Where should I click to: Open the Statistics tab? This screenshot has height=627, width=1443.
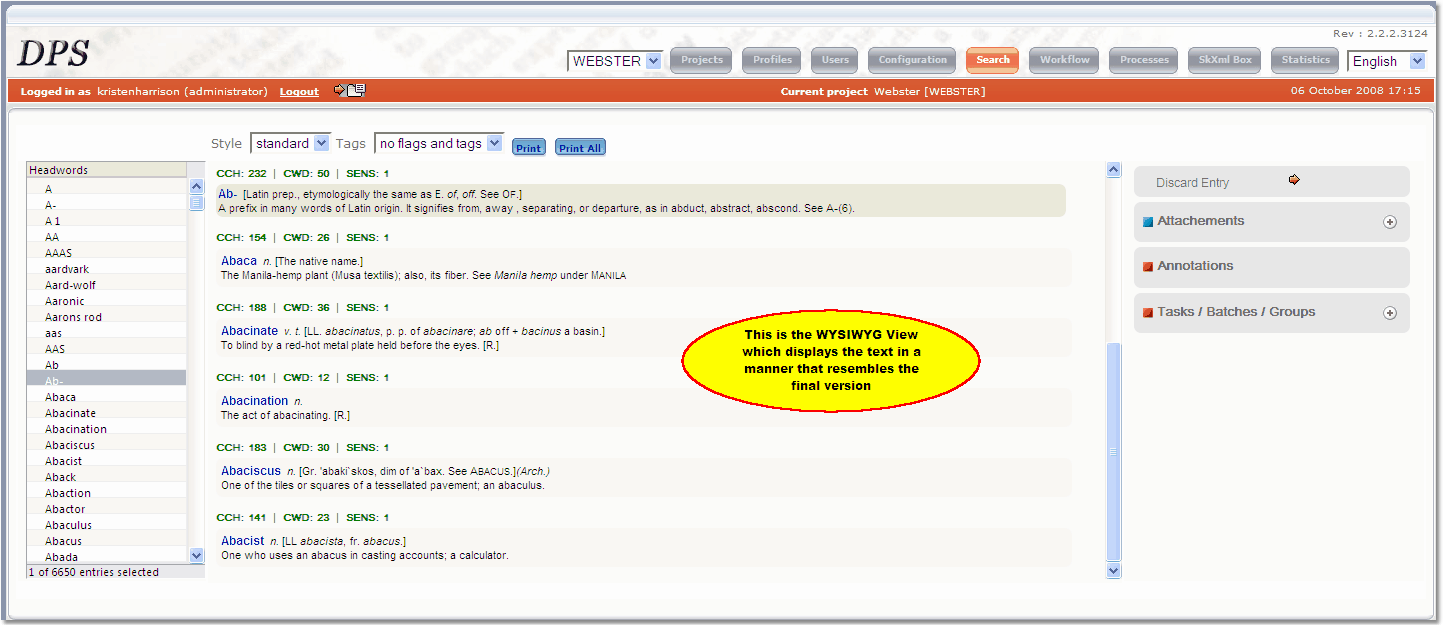click(1306, 60)
